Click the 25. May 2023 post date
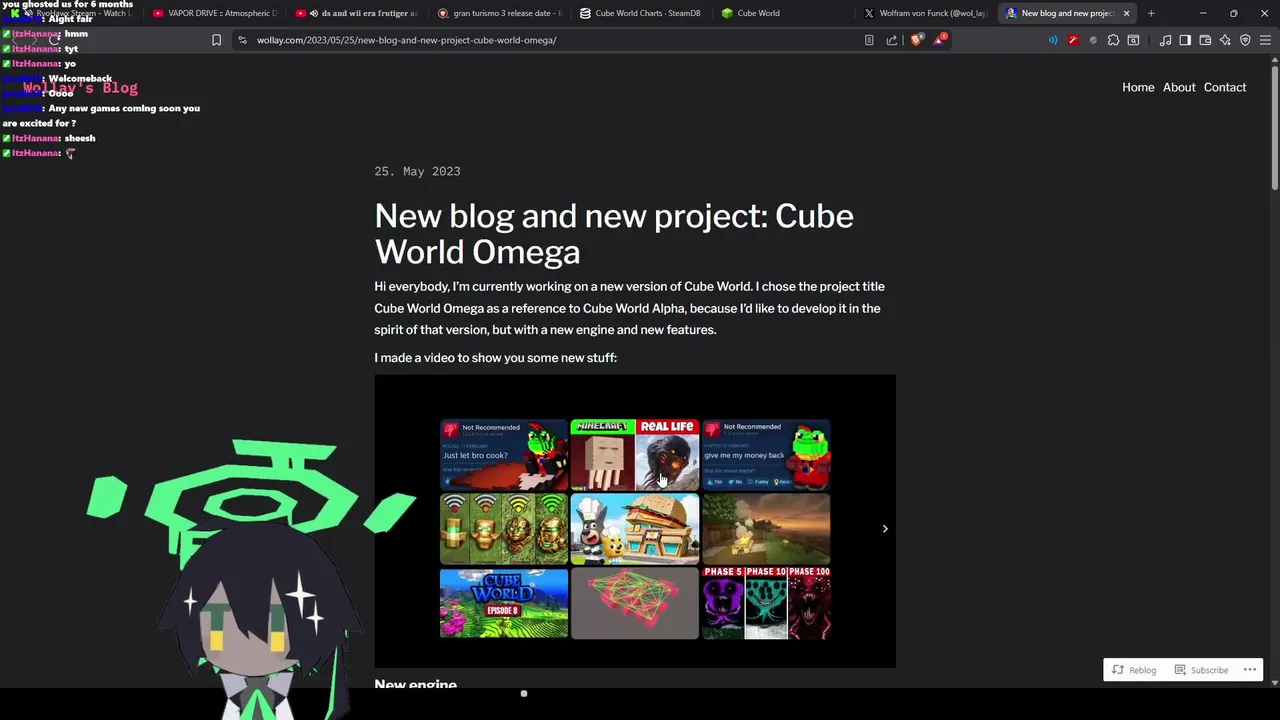The width and height of the screenshot is (1280, 720). click(x=417, y=171)
